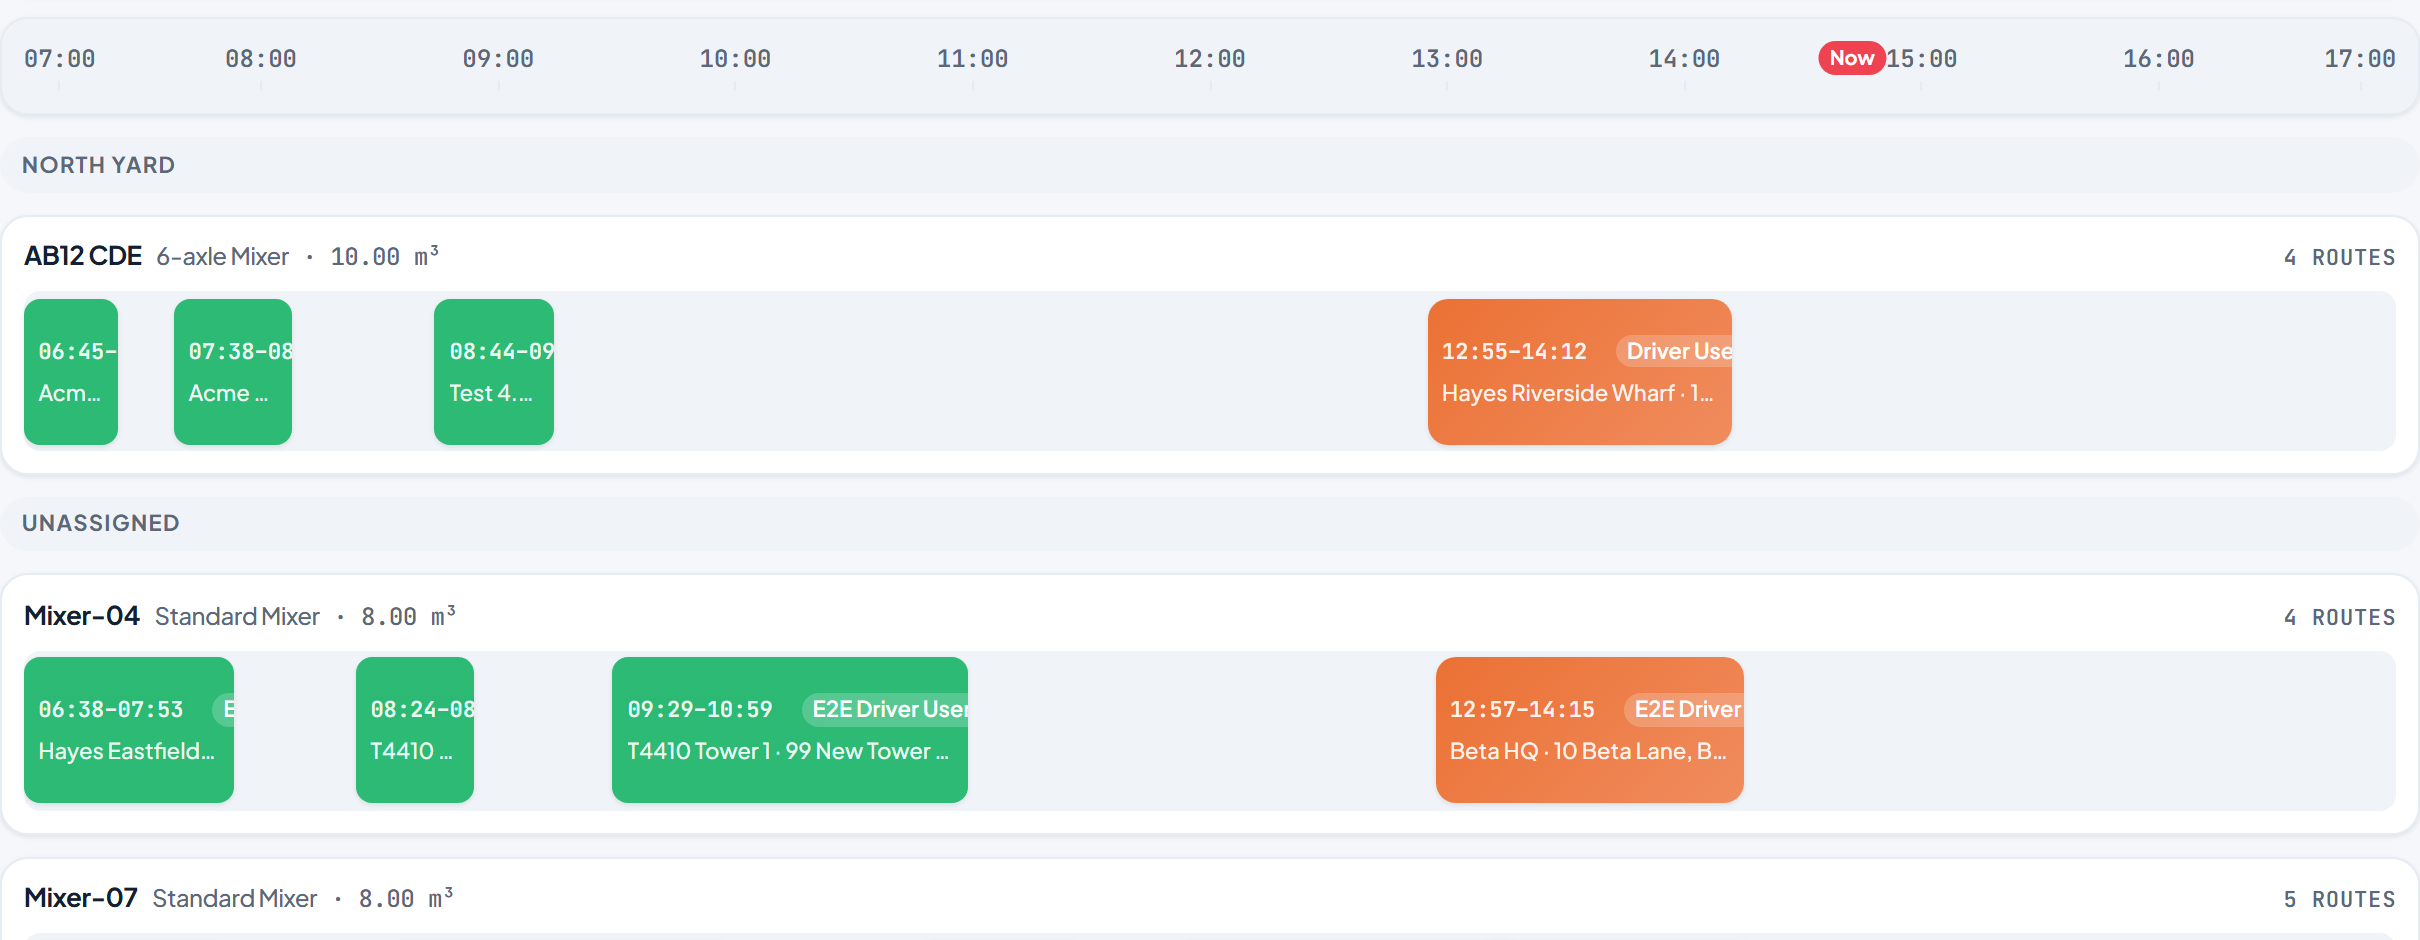Open the 12:57-14:15 Beta HQ route
The width and height of the screenshot is (2420, 940).
point(1590,730)
